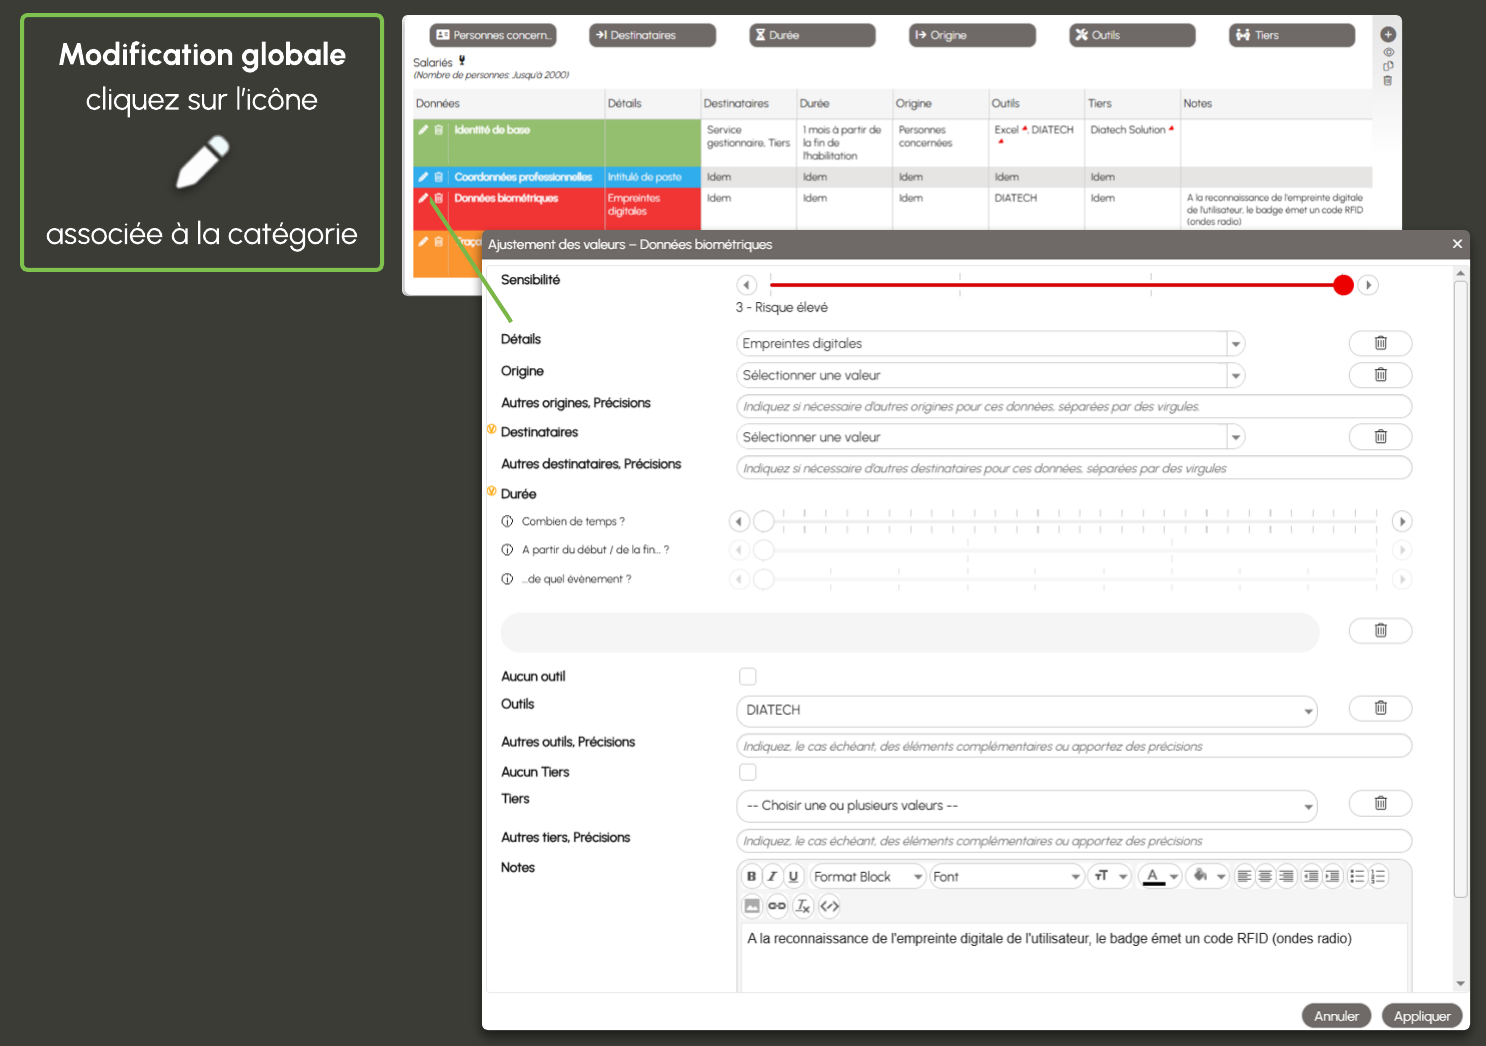Delete the Détails value with its trash button
1486x1046 pixels.
pyautogui.click(x=1380, y=343)
